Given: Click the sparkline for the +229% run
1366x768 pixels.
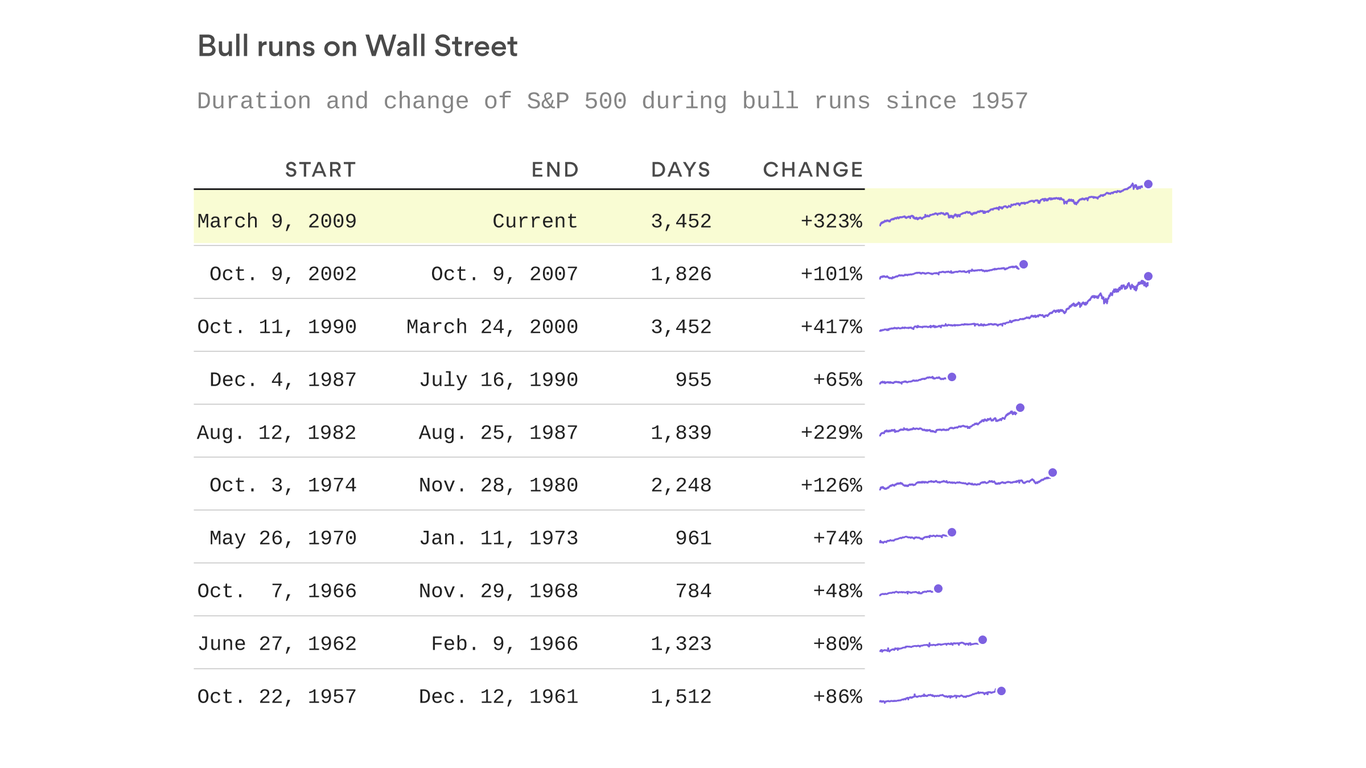Looking at the screenshot, I should pos(948,425).
